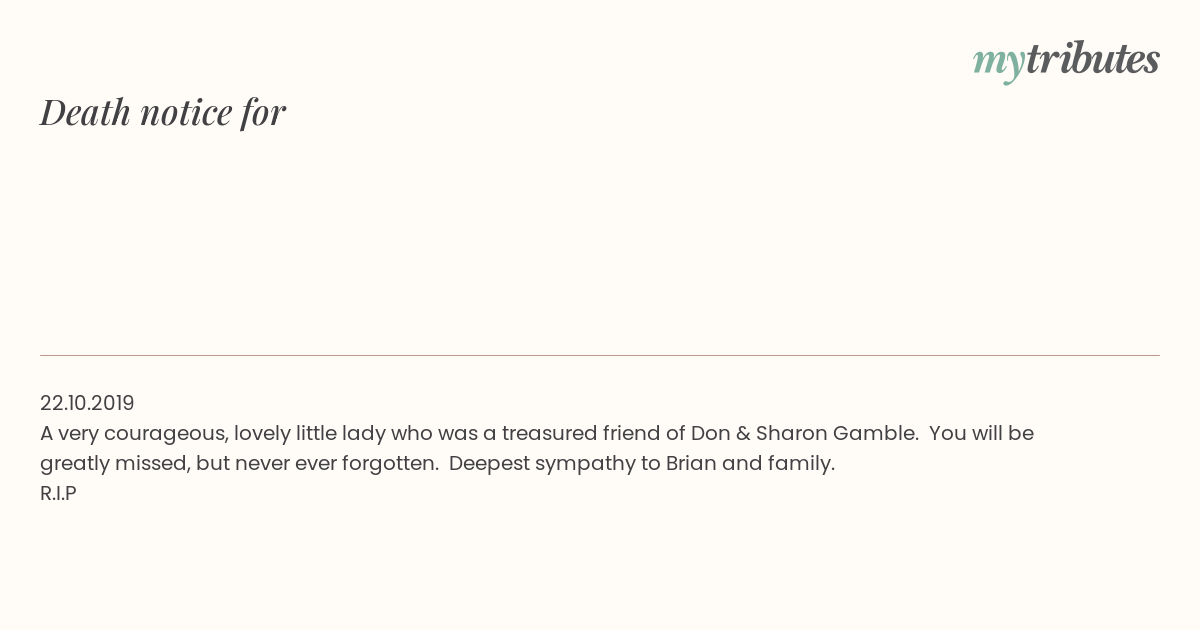Image resolution: width=1200 pixels, height=630 pixels.
Task: Select the word "Death" in the heading
Action: coord(86,112)
